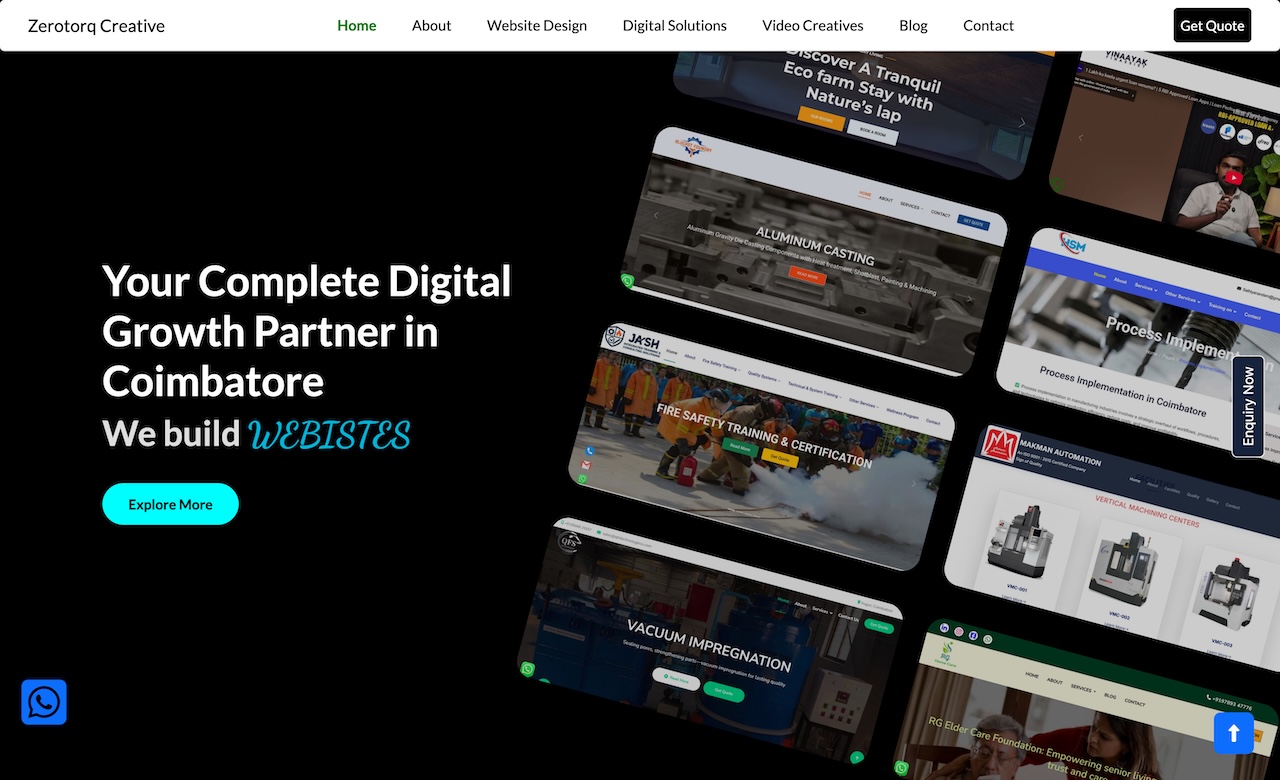The width and height of the screenshot is (1280, 780).
Task: Open the WhatsApp chat icon
Action: tap(44, 702)
